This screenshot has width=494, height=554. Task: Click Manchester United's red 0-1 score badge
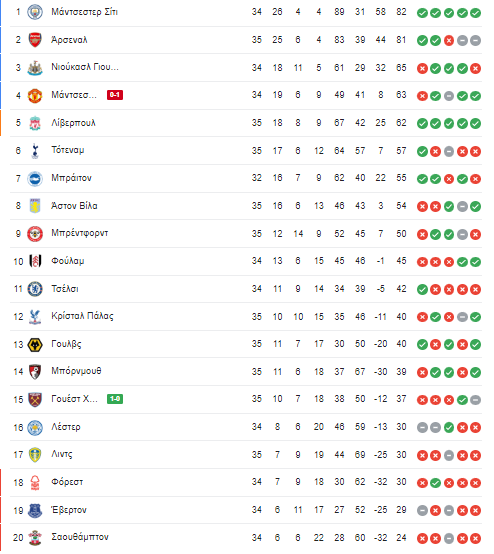tap(115, 95)
